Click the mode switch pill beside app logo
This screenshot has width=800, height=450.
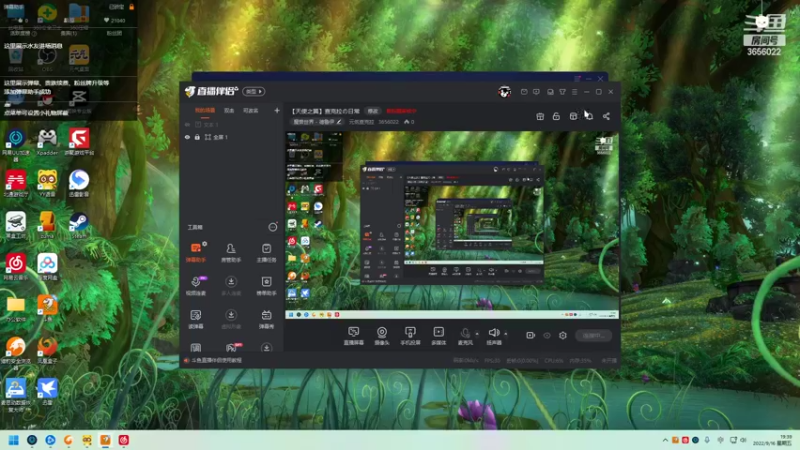[254, 91]
